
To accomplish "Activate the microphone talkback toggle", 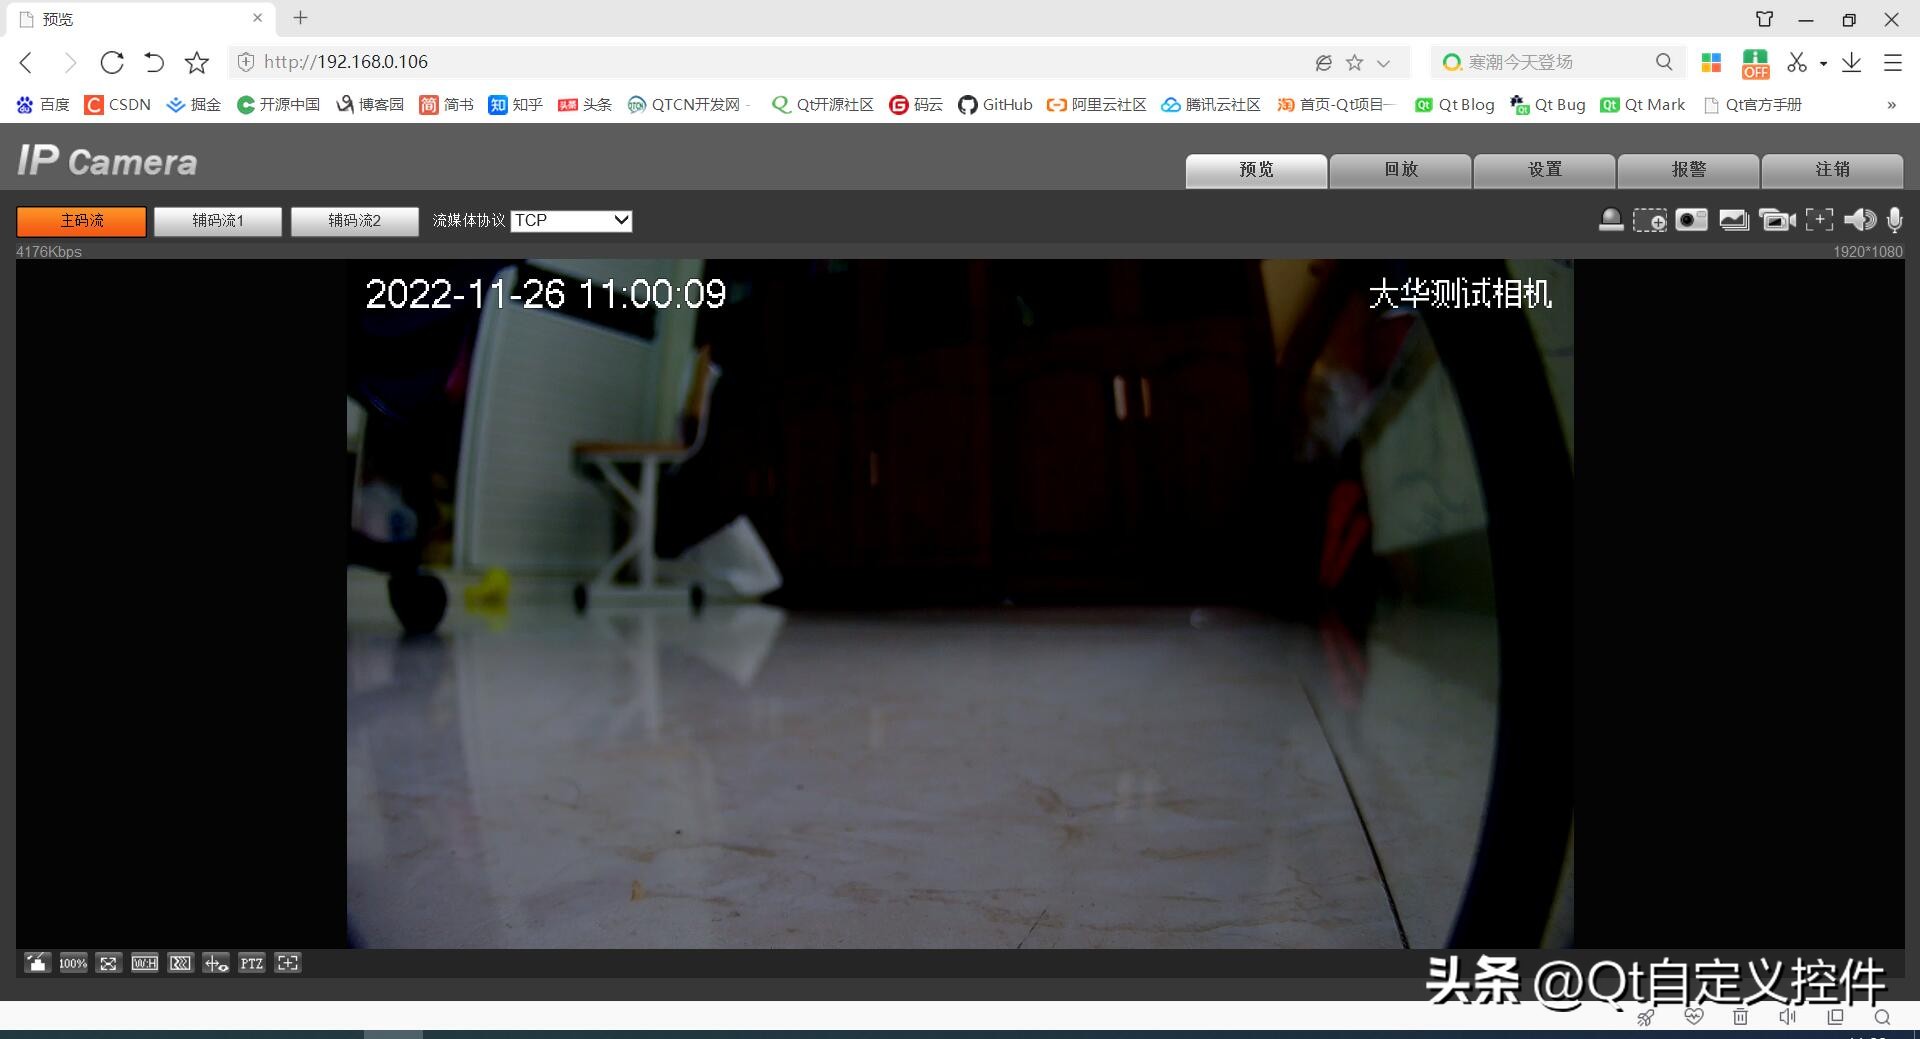I will tap(1895, 220).
